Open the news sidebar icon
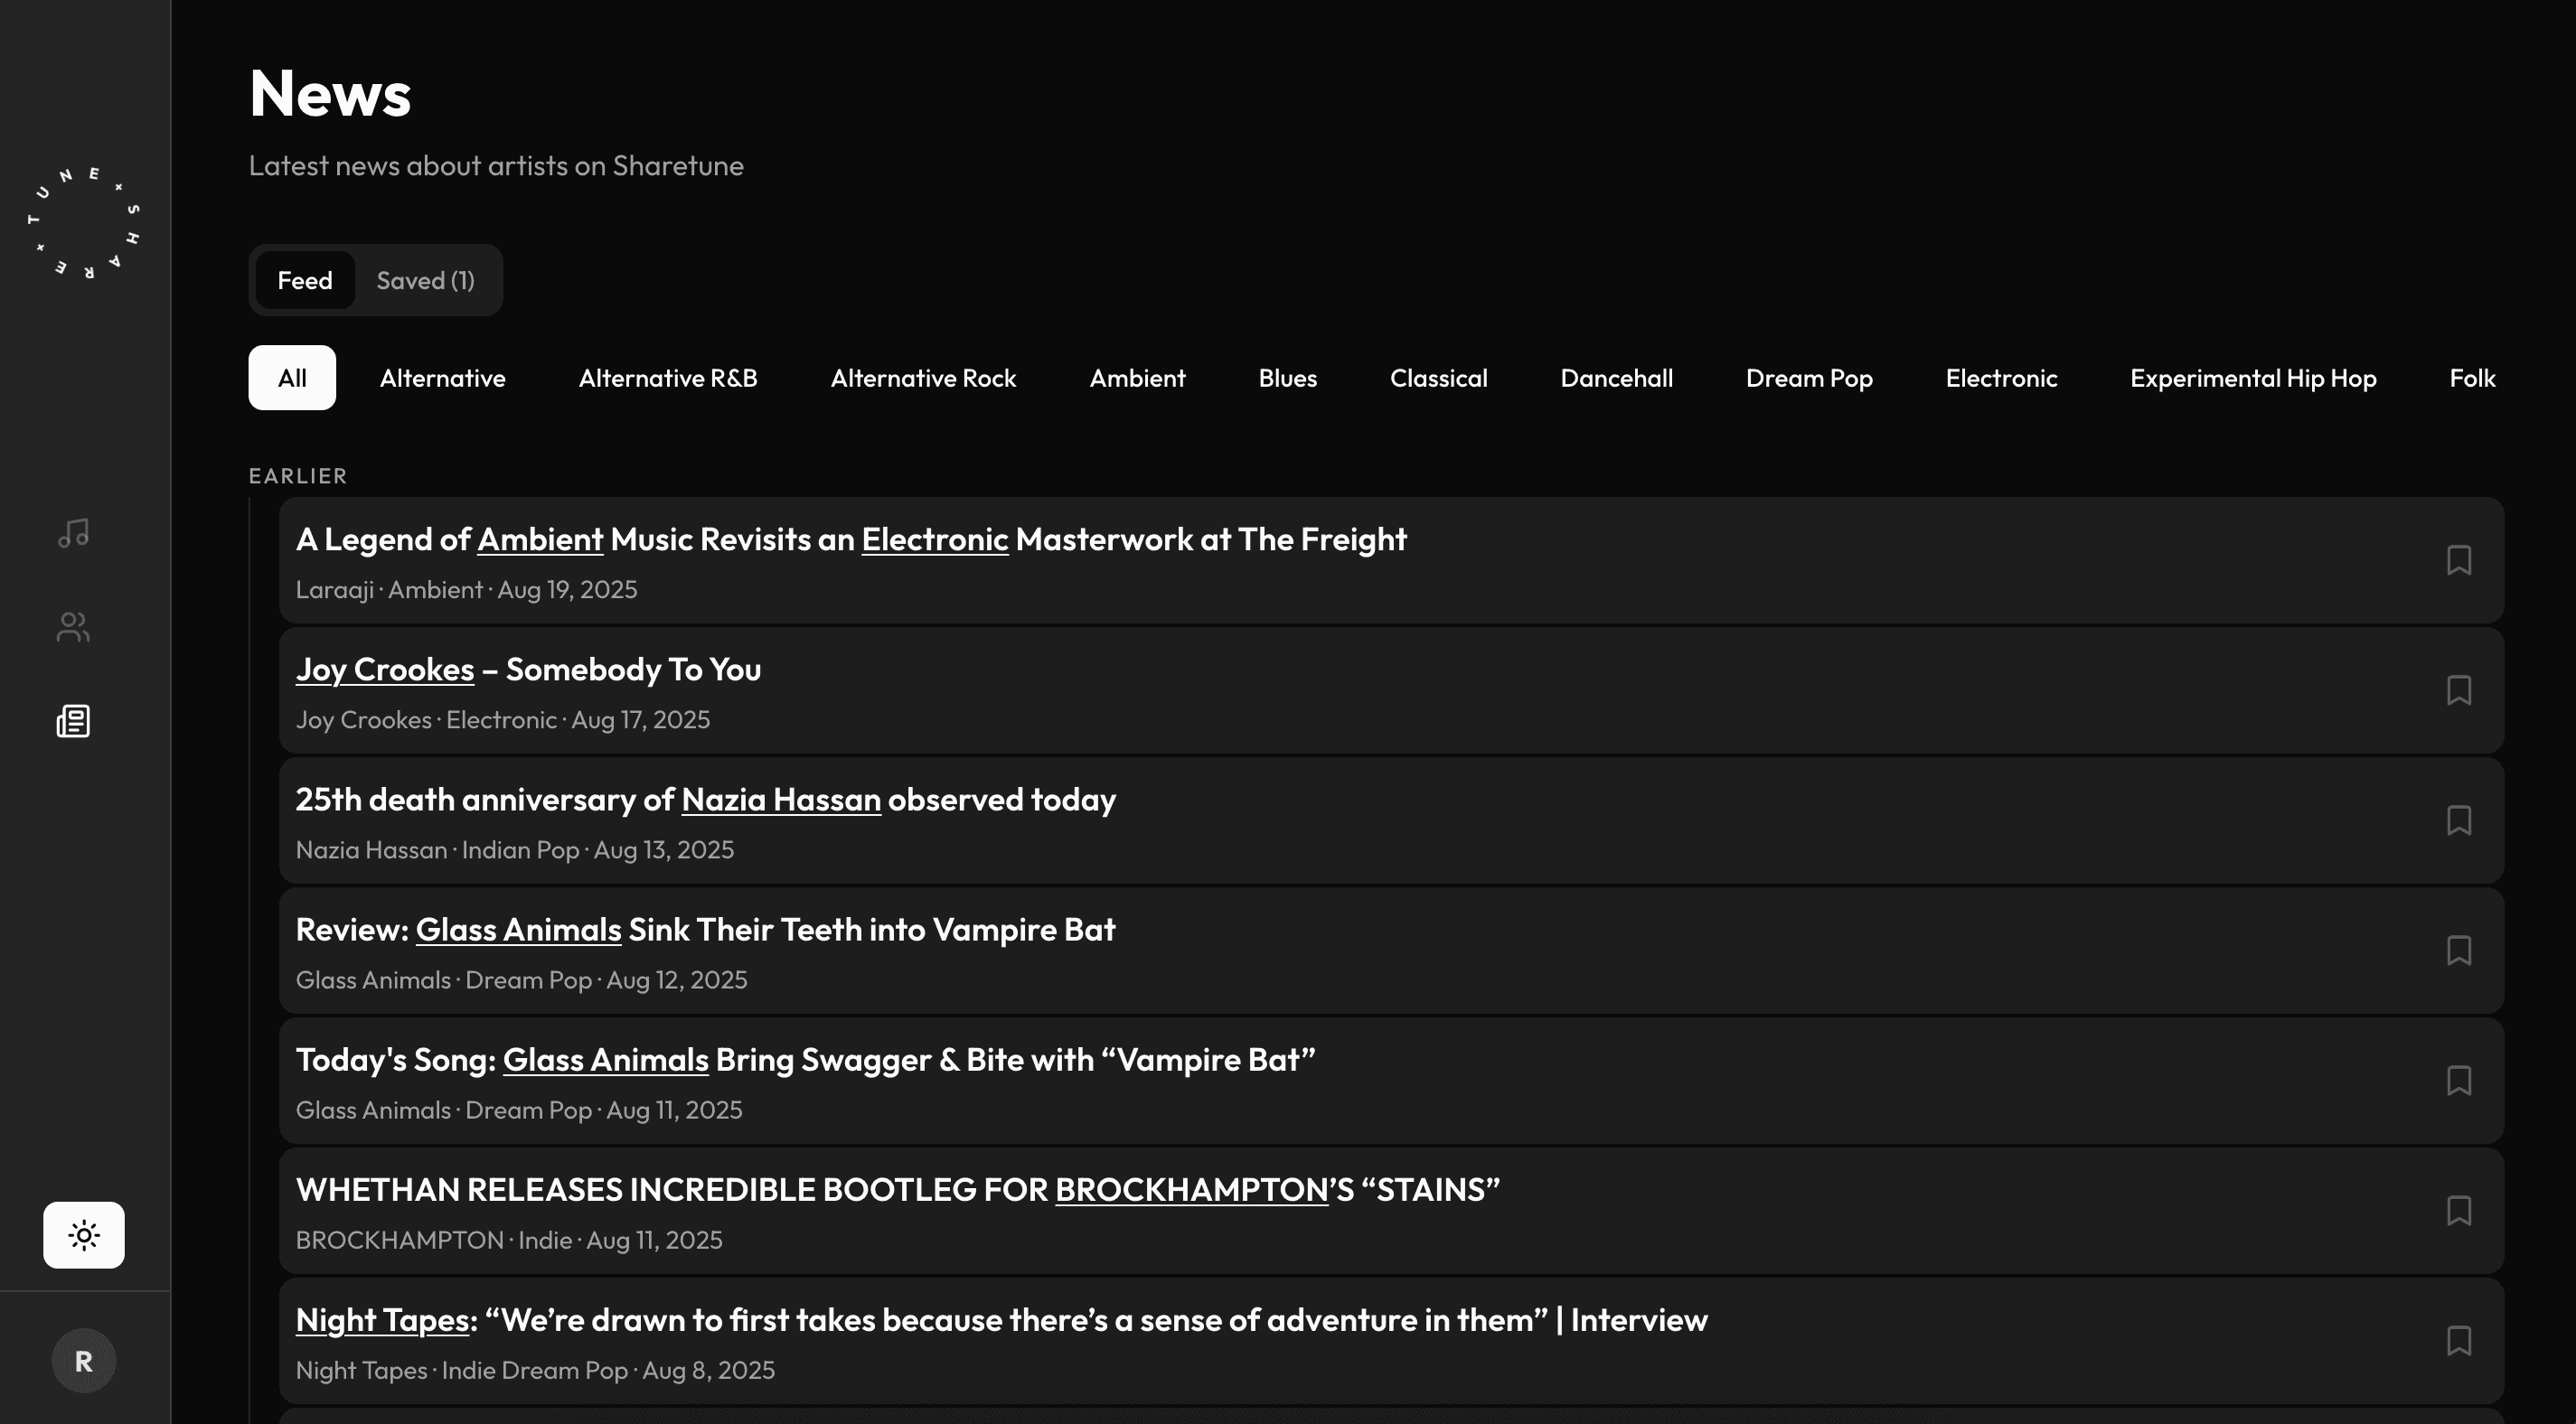This screenshot has width=2576, height=1424. pos(73,721)
